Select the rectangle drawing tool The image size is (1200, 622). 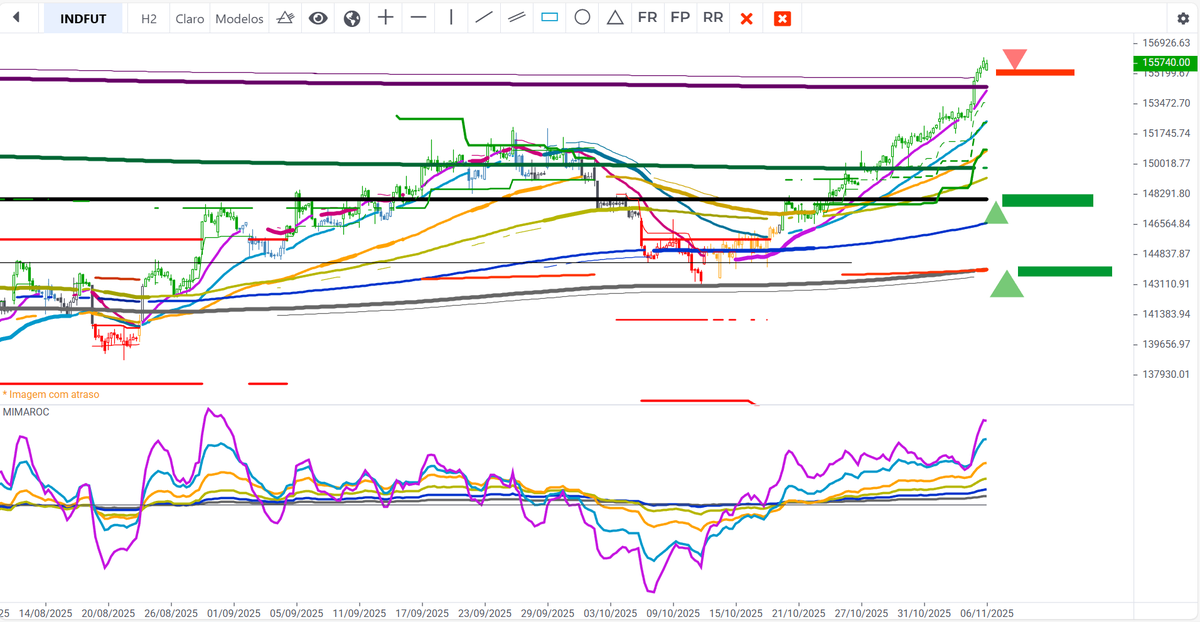pyautogui.click(x=549, y=18)
